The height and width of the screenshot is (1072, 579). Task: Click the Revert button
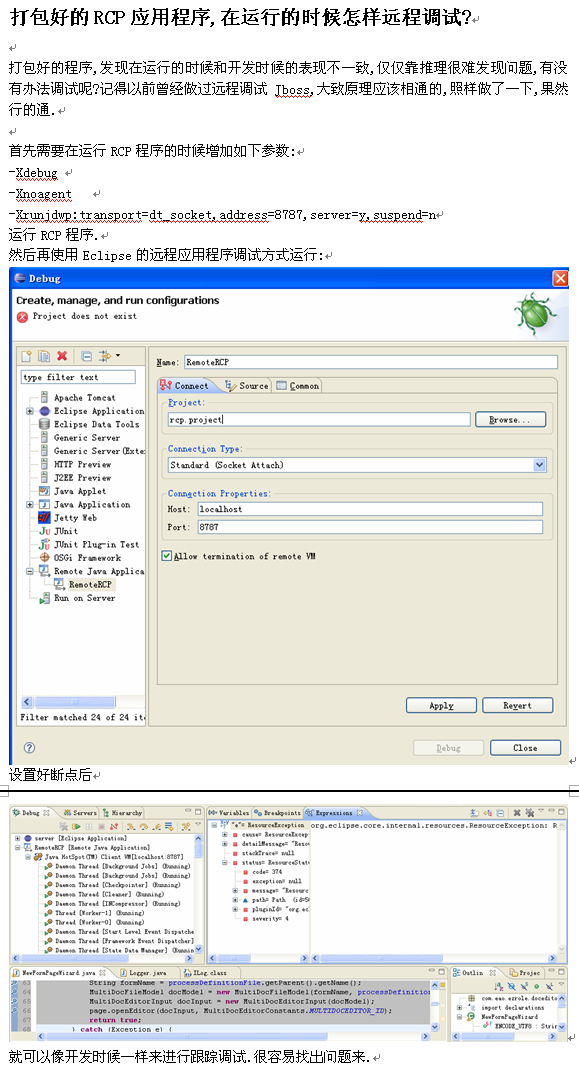tap(517, 706)
